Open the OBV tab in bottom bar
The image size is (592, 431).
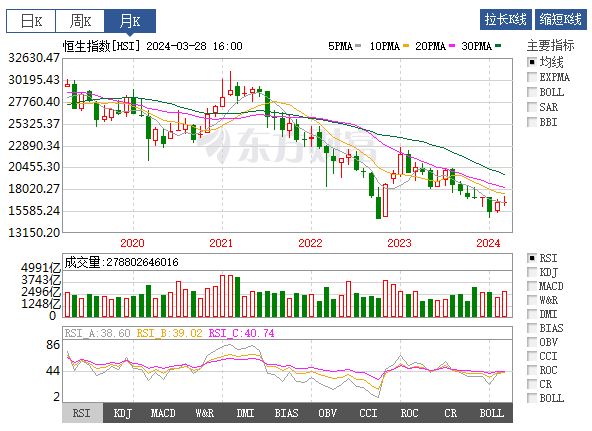[327, 413]
